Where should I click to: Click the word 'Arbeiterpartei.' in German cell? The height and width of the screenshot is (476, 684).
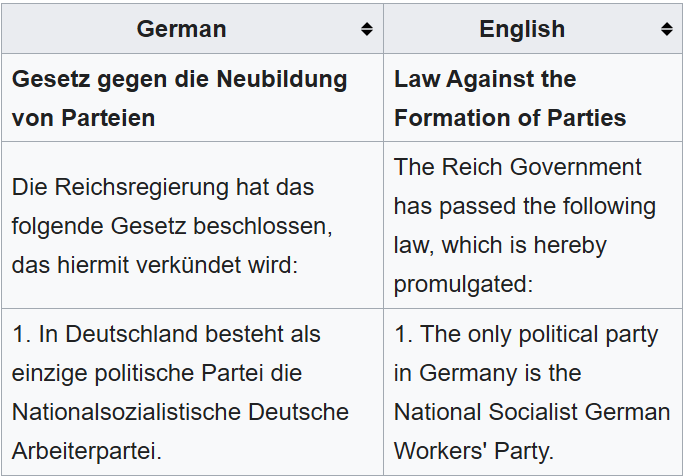[x=87, y=451]
